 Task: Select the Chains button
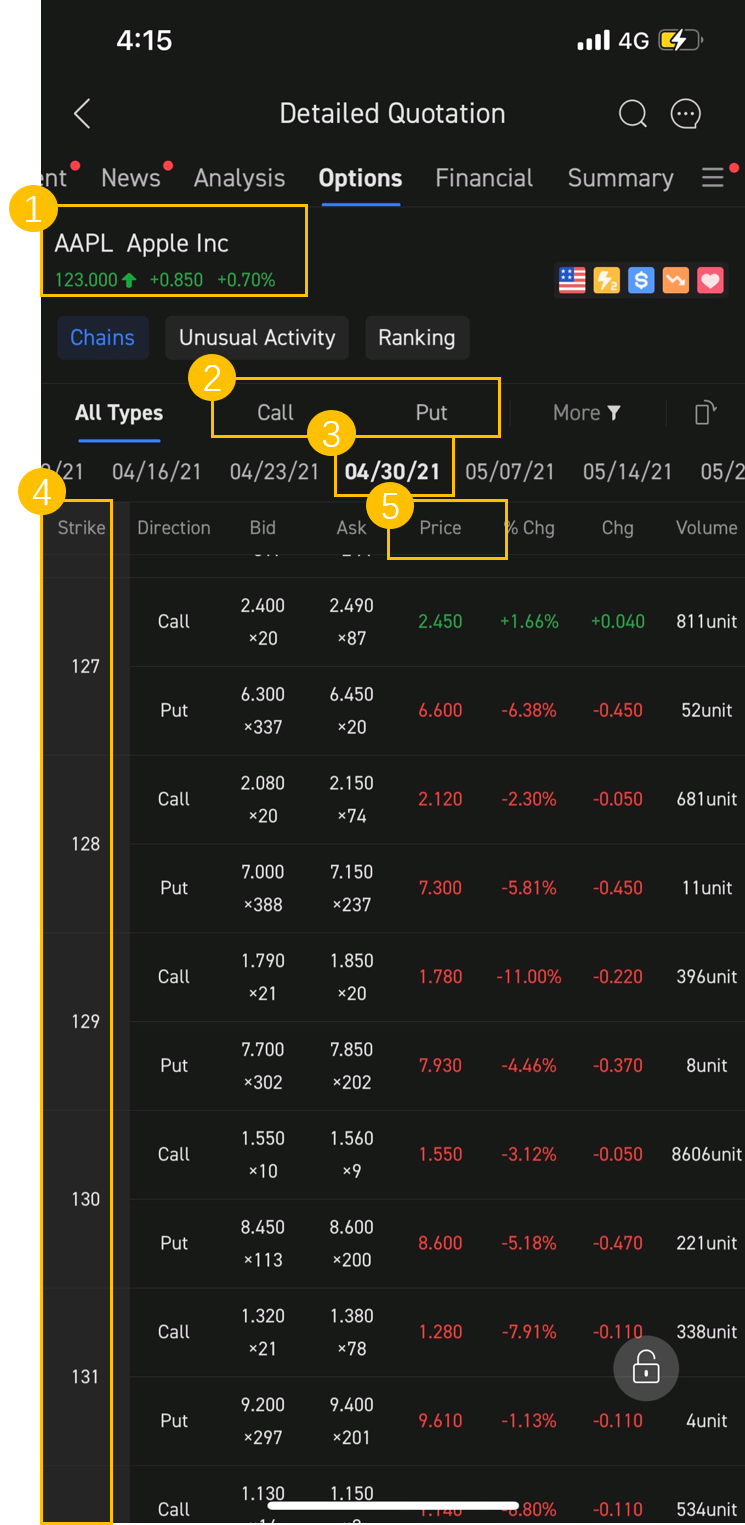click(102, 338)
